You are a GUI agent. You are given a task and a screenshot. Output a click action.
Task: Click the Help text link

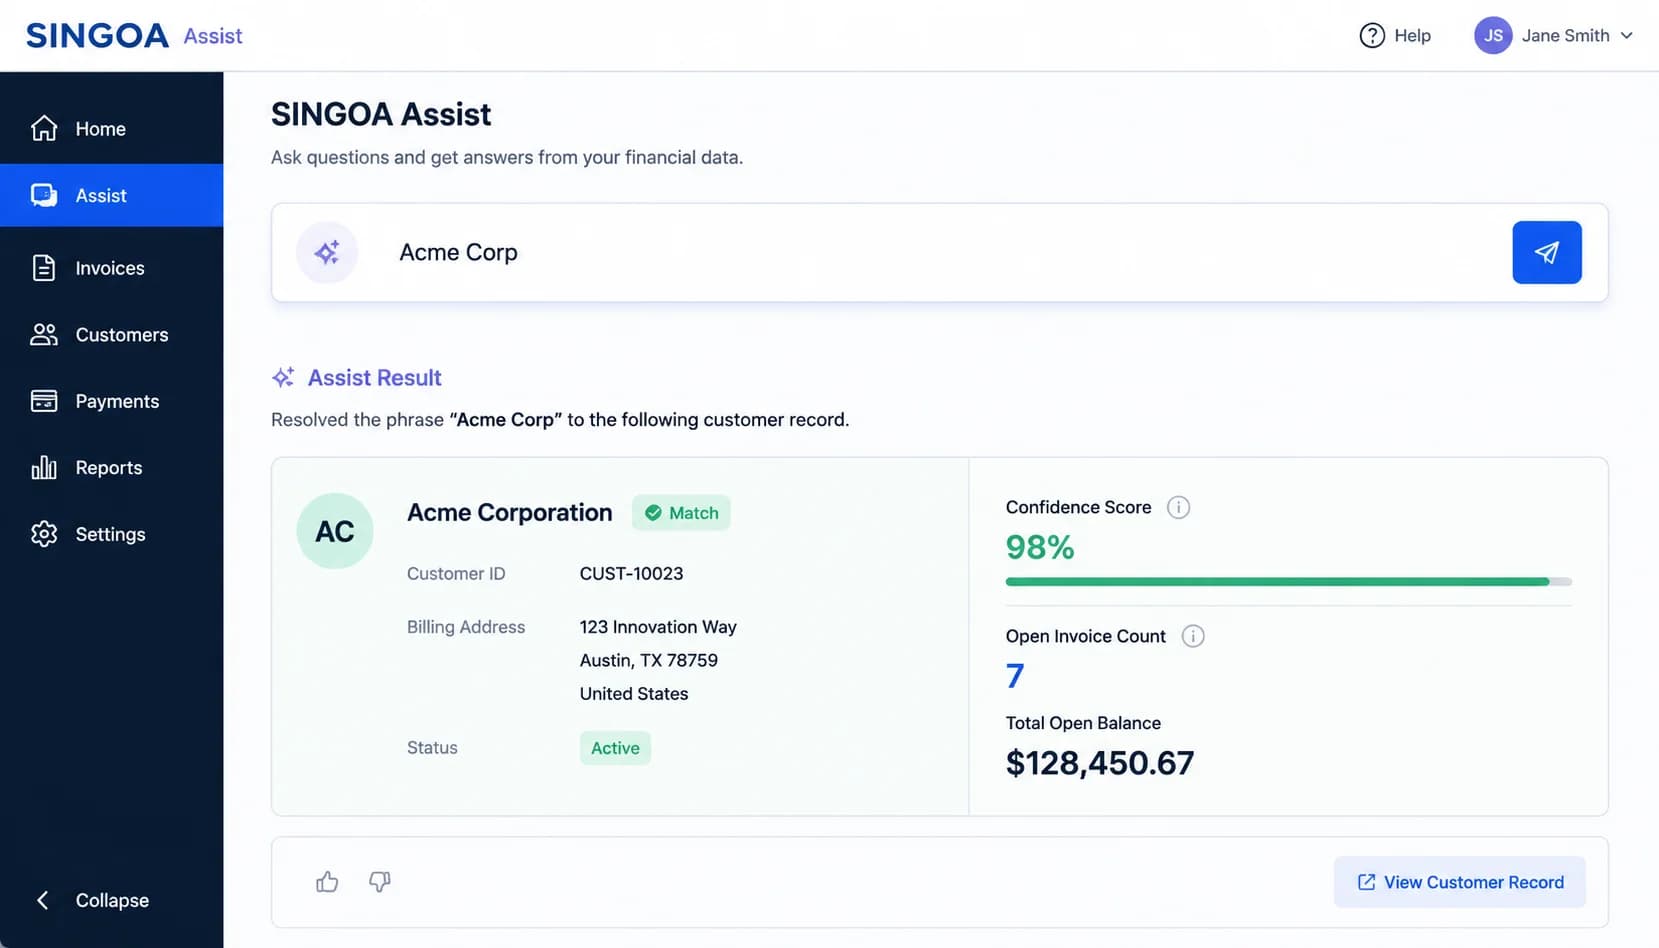[1412, 35]
